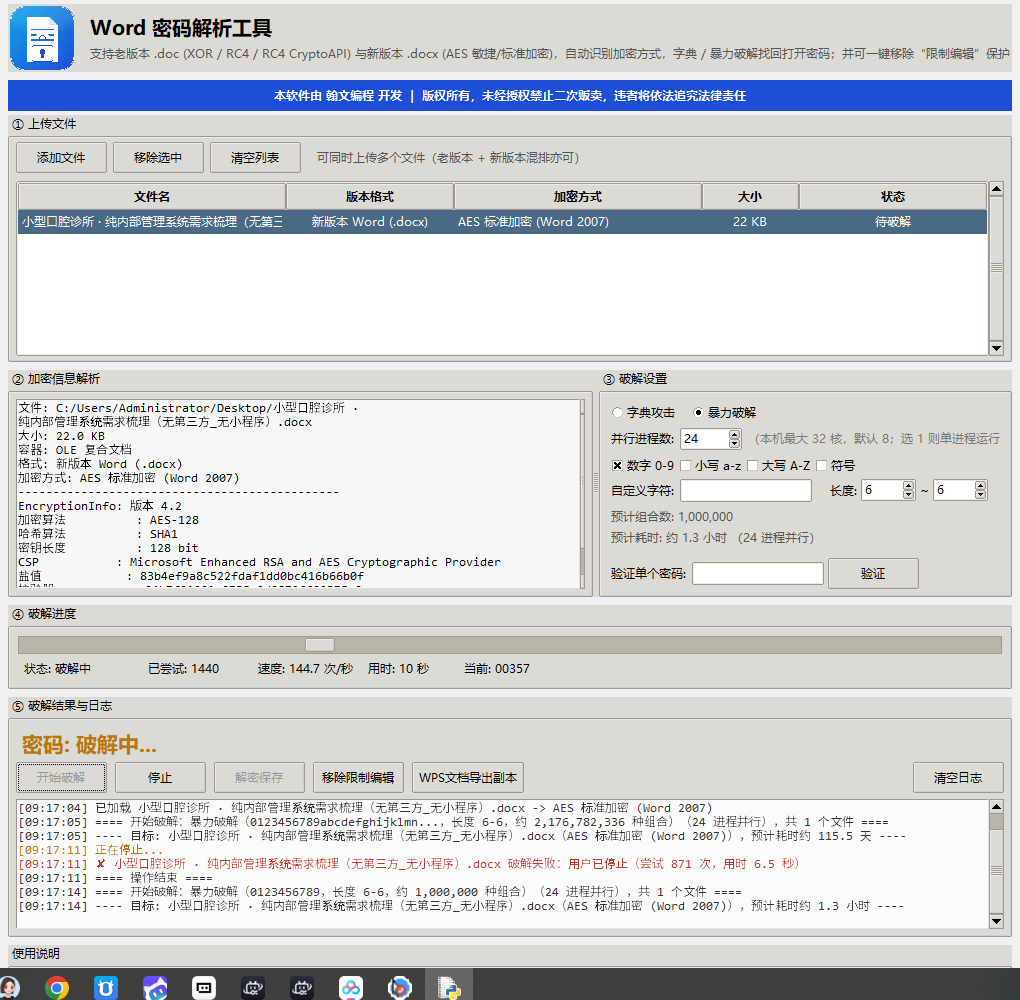Focus the 自定义字符 input field
1020x1000 pixels.
[745, 491]
